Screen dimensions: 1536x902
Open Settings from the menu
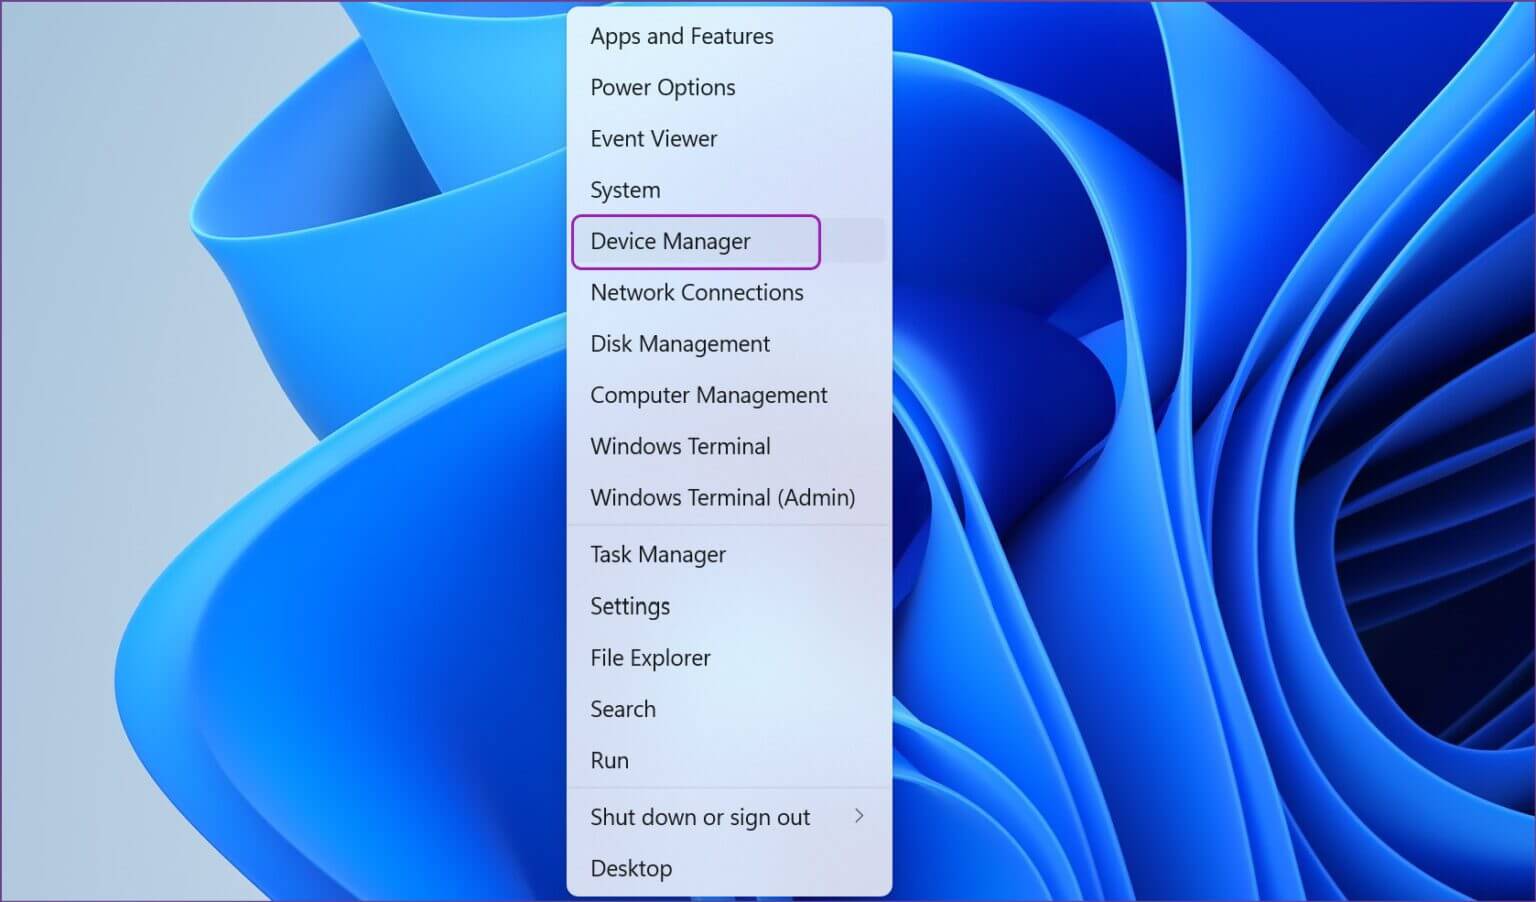(729, 606)
